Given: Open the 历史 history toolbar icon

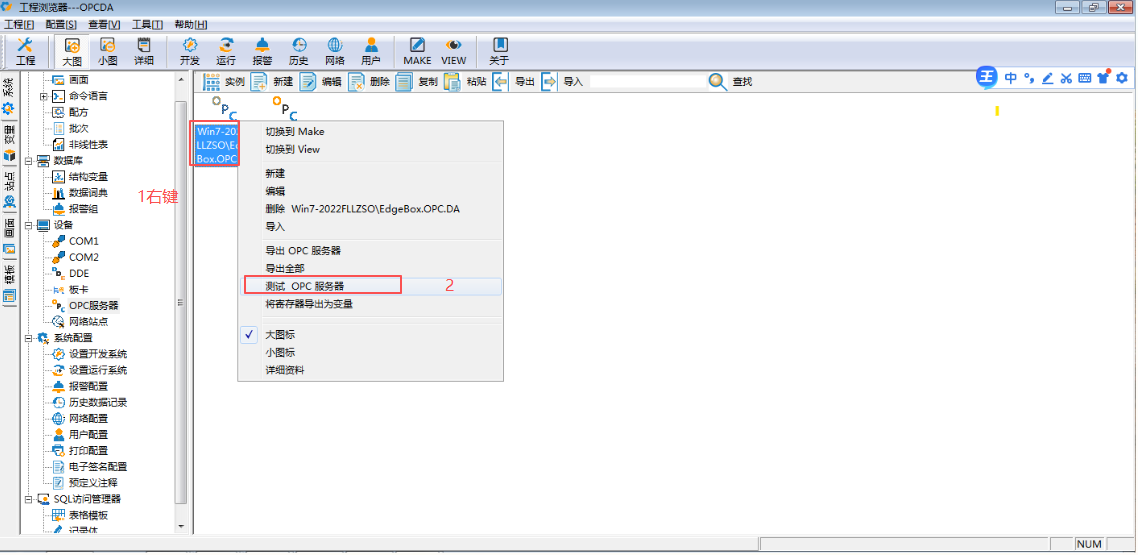Looking at the screenshot, I should [x=299, y=46].
